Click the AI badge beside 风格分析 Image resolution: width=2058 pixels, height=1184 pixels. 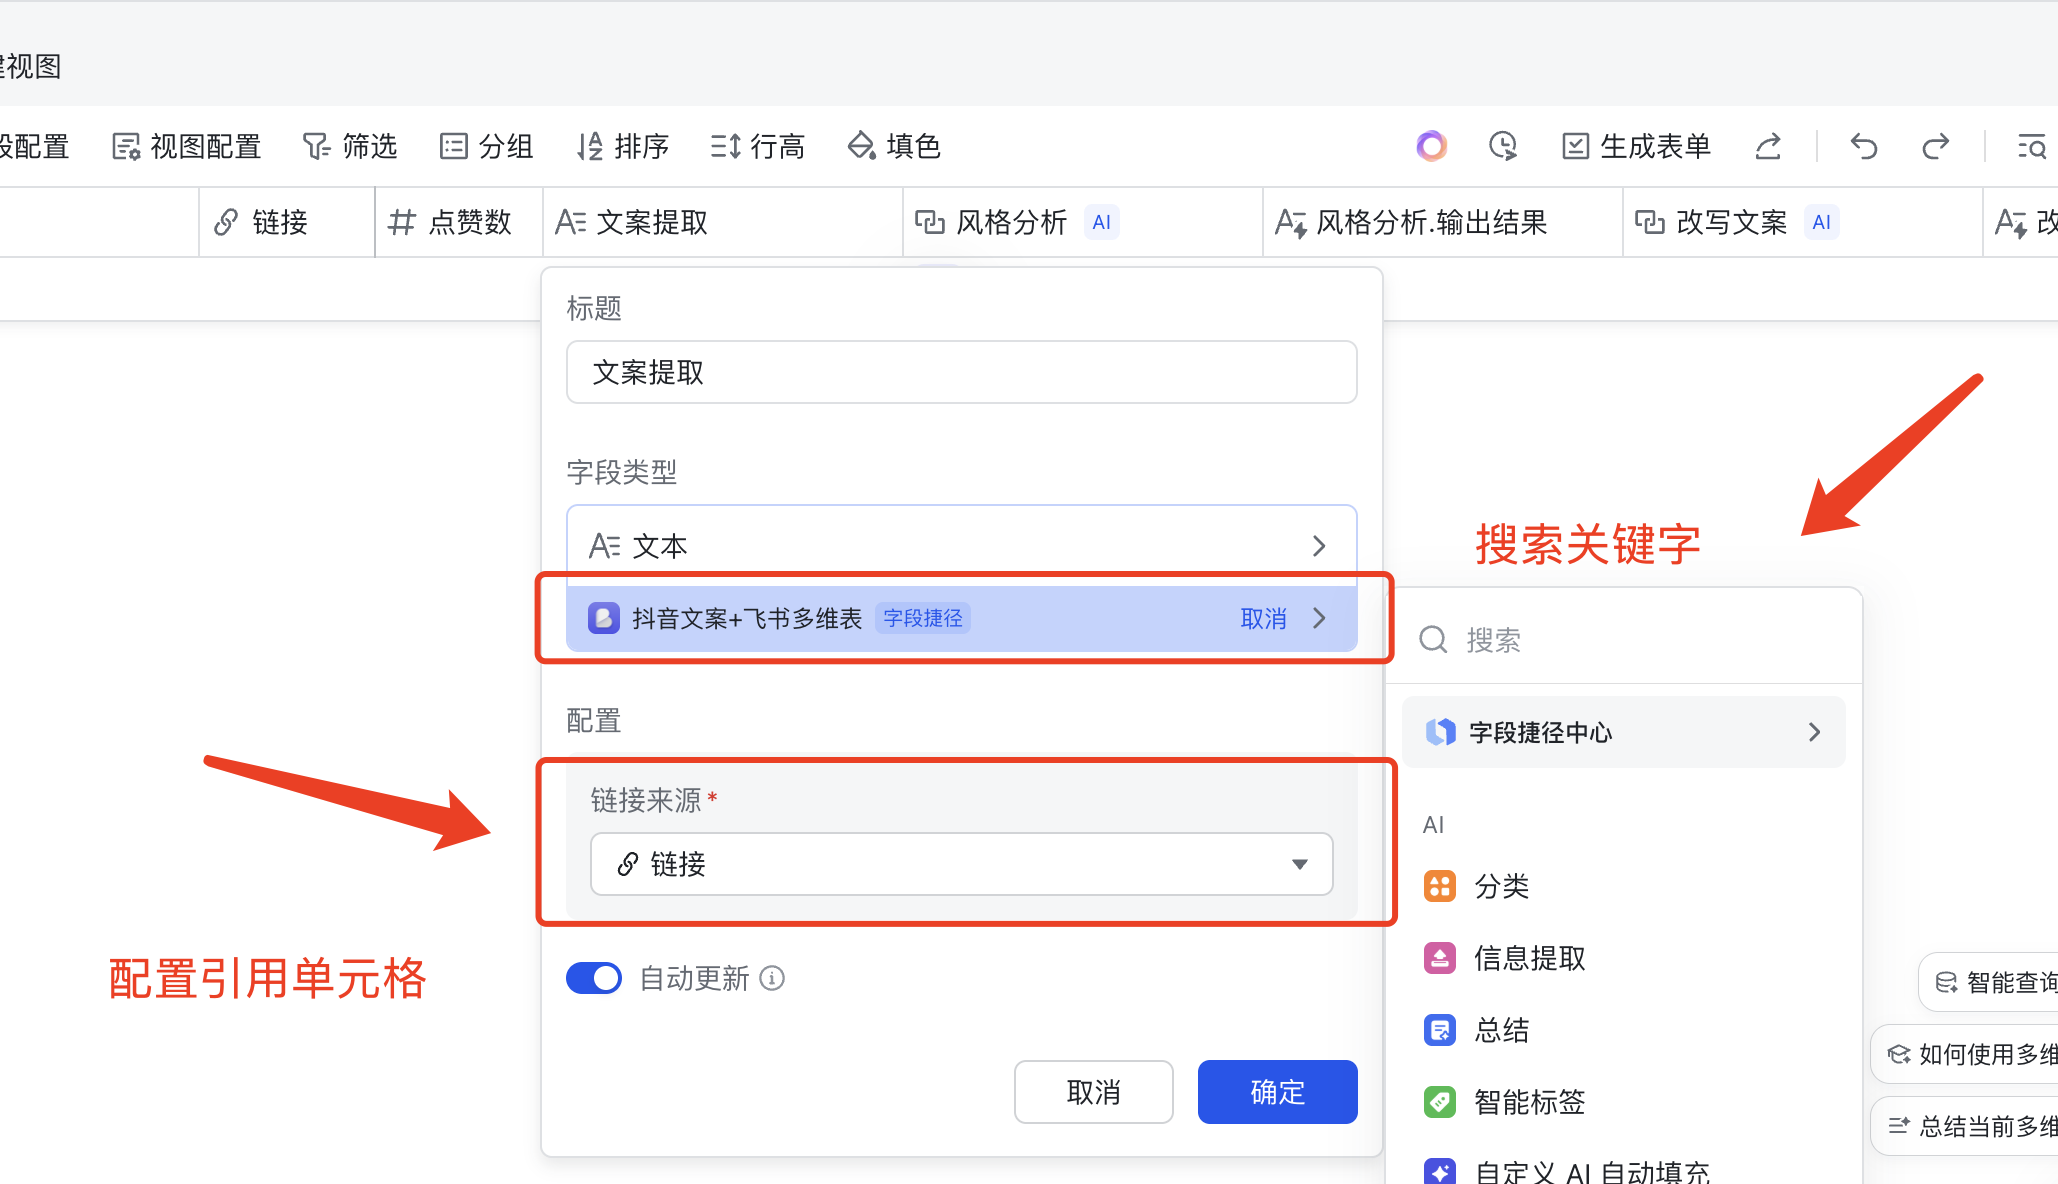point(1101,222)
